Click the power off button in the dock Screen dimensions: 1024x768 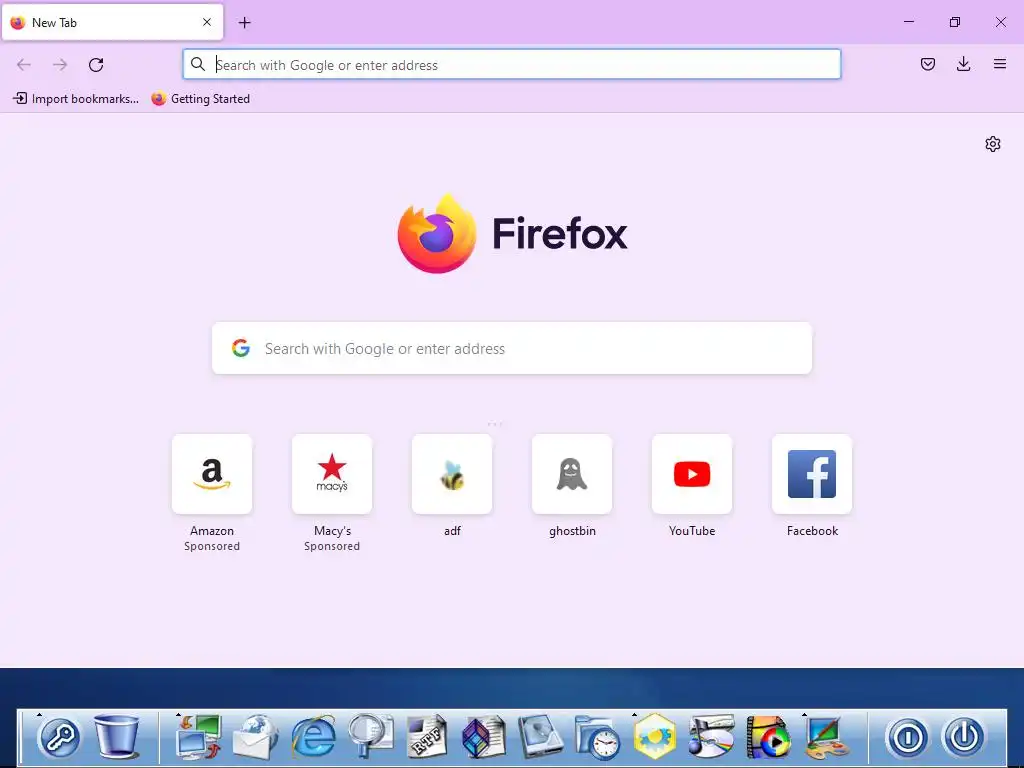tap(965, 738)
